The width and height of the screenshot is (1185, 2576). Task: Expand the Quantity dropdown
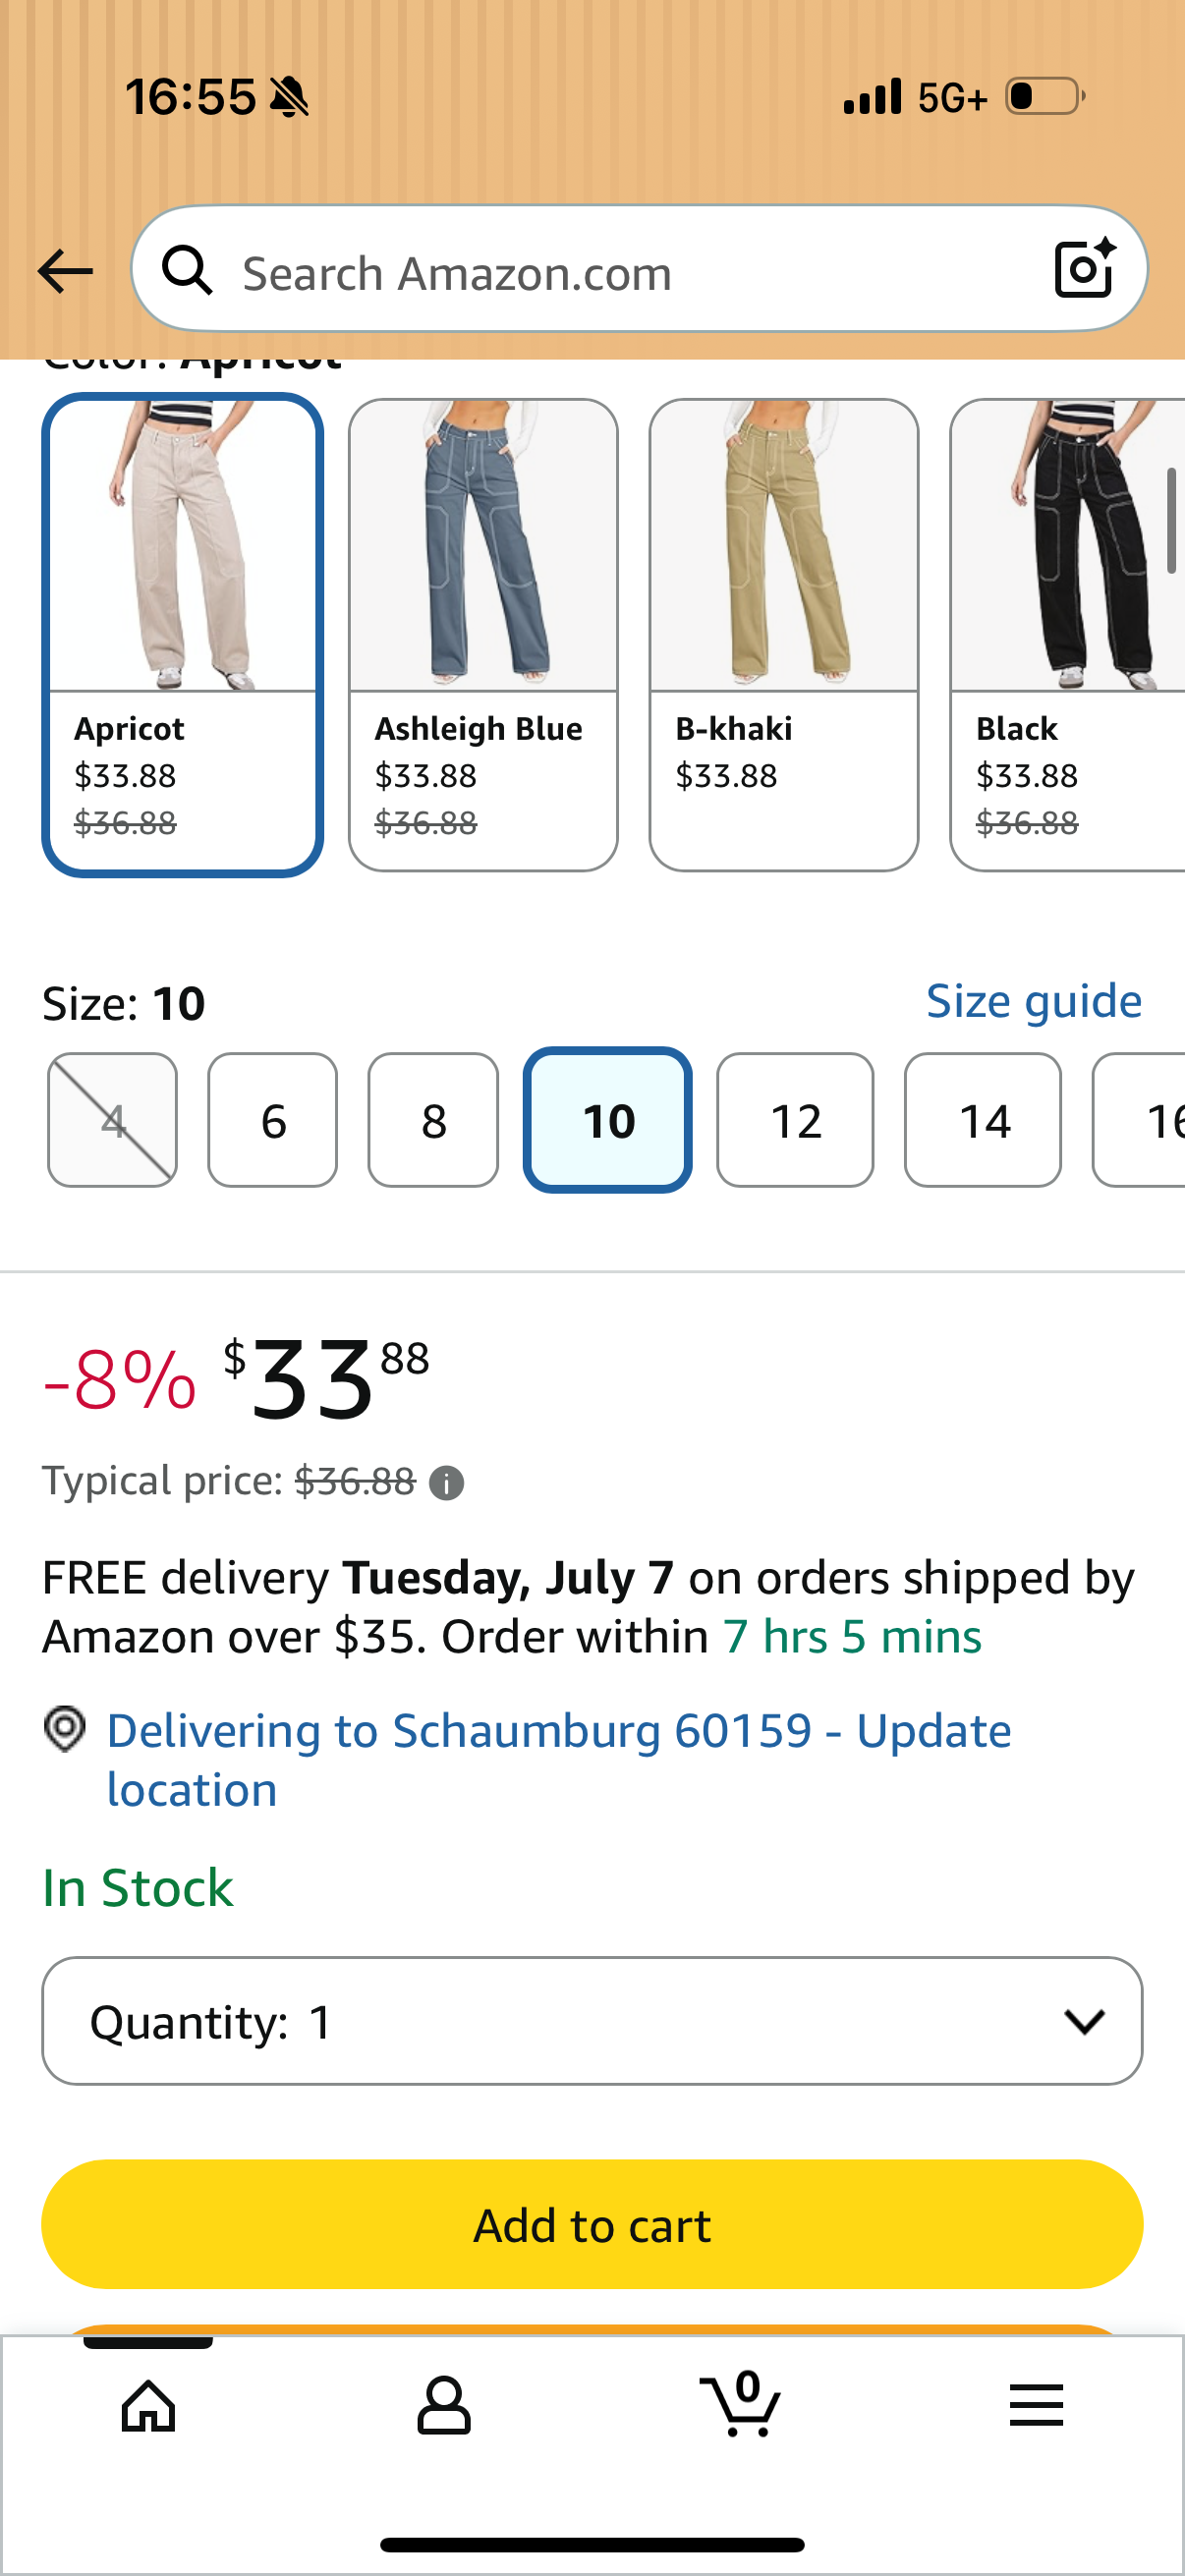pyautogui.click(x=592, y=2022)
